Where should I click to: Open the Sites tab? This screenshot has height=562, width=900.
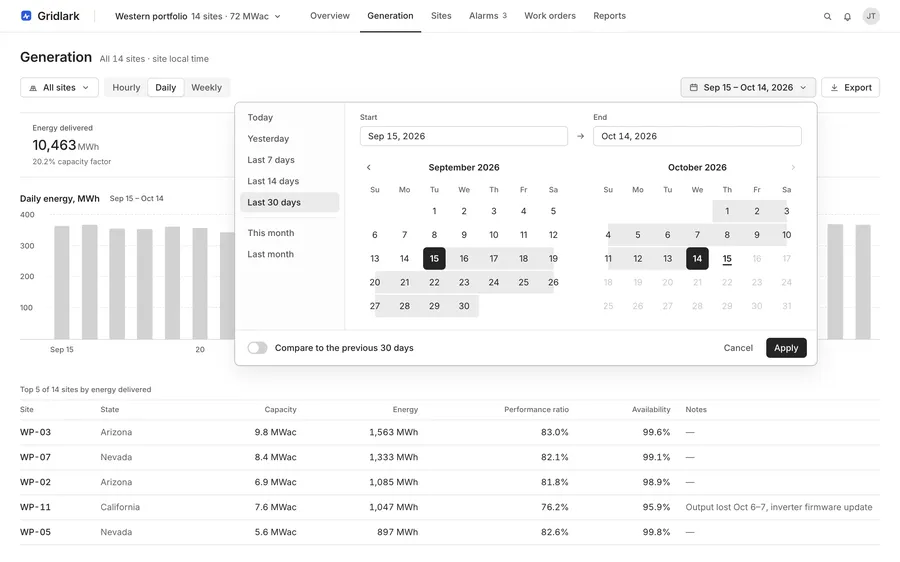pos(441,16)
